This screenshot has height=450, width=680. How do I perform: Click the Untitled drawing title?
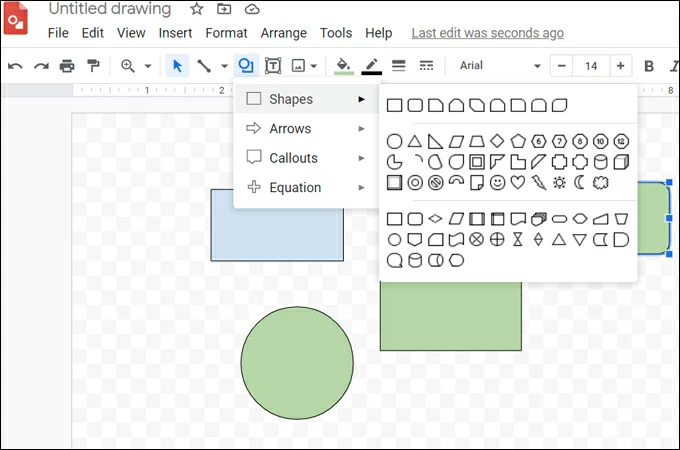(110, 9)
